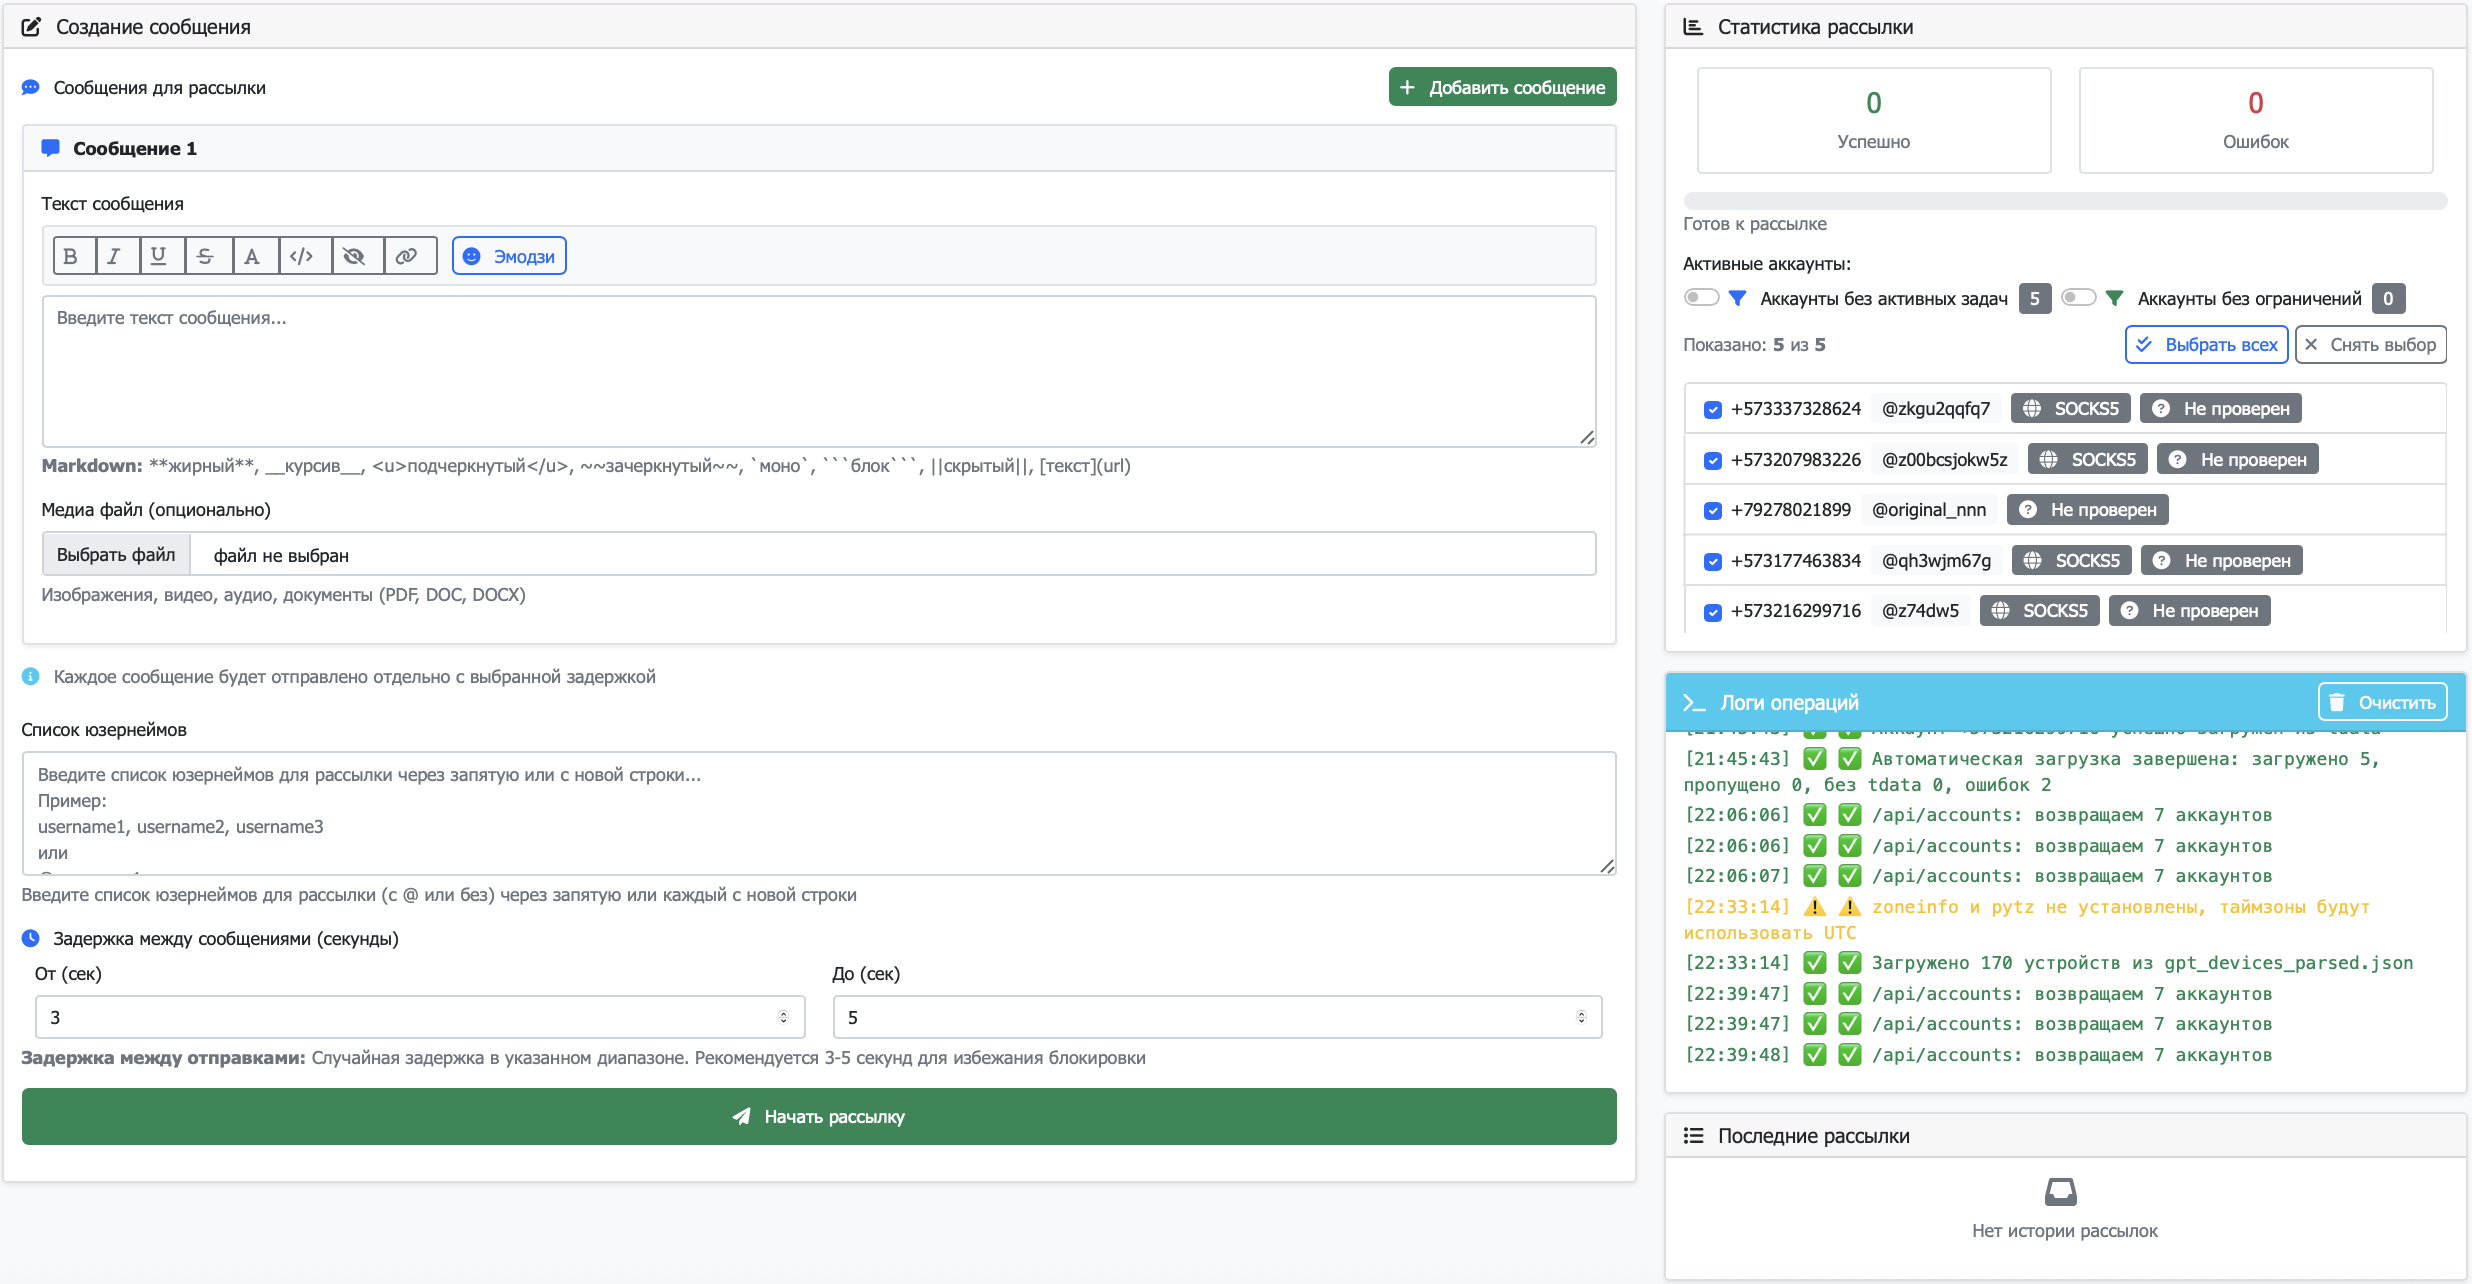The height and width of the screenshot is (1284, 2472).
Task: Insert a hyperlink into message
Action: point(407,256)
